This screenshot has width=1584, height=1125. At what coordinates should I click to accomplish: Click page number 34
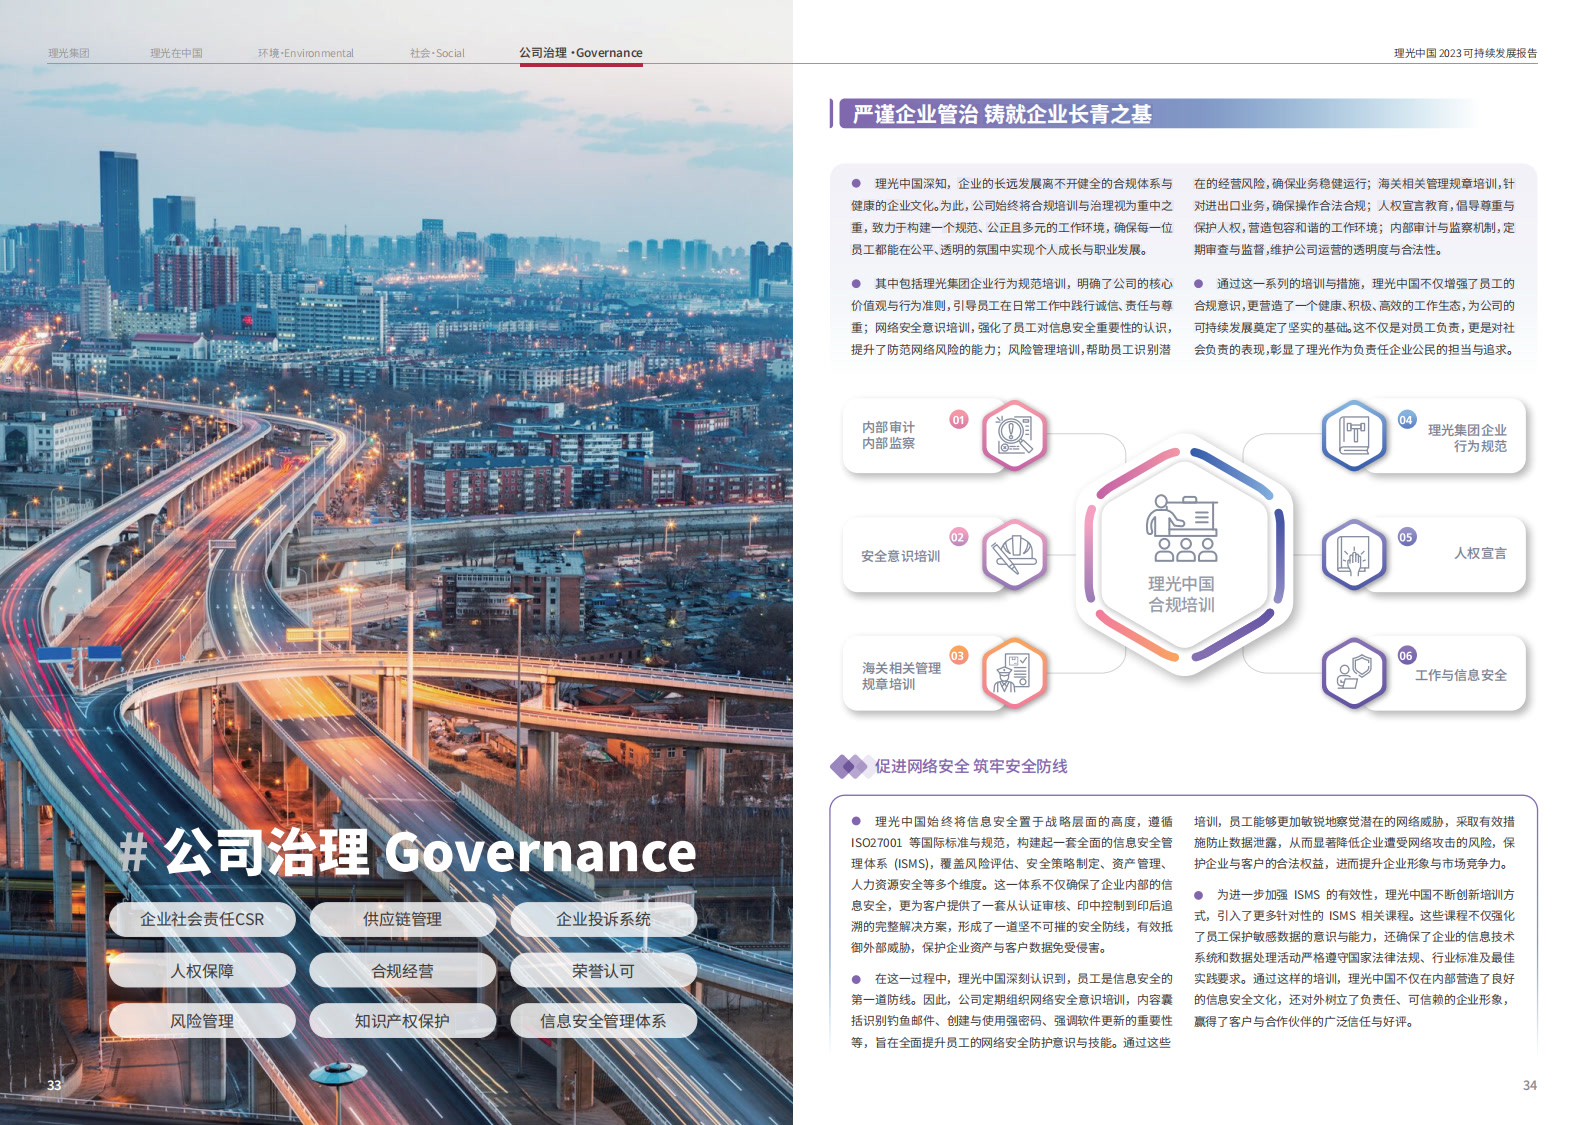pos(1530,1085)
